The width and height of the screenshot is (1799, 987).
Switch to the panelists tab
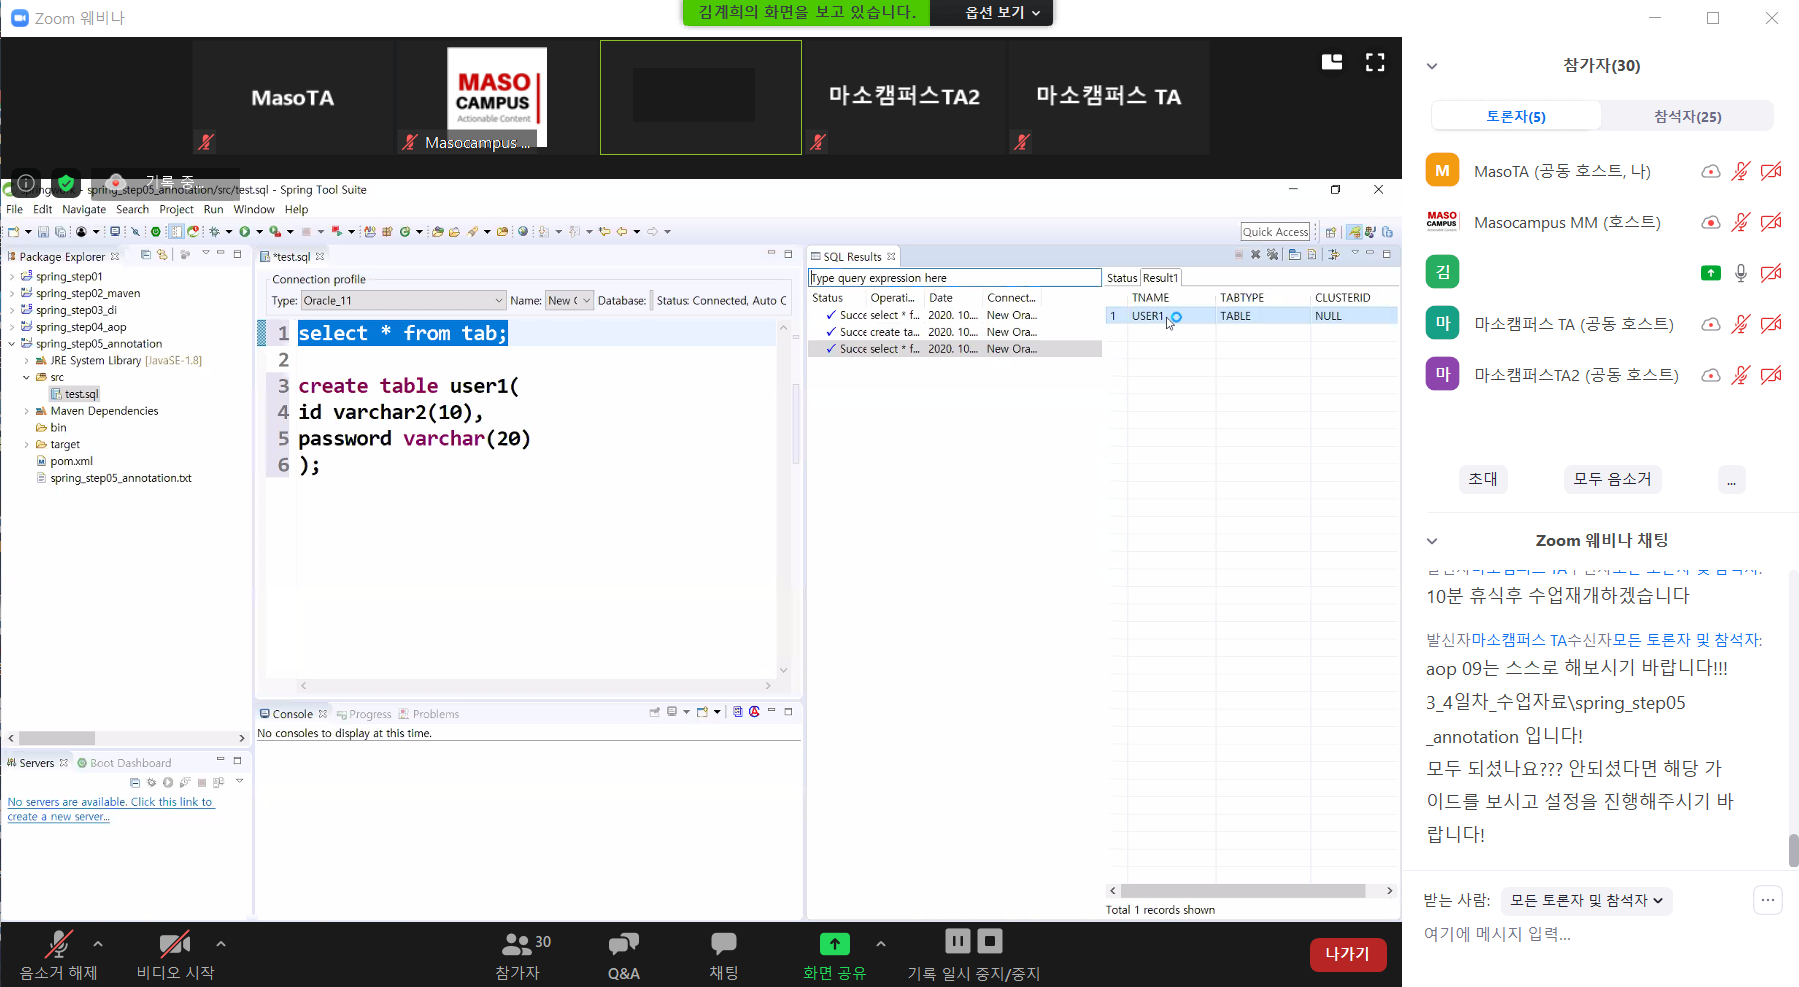1516,117
